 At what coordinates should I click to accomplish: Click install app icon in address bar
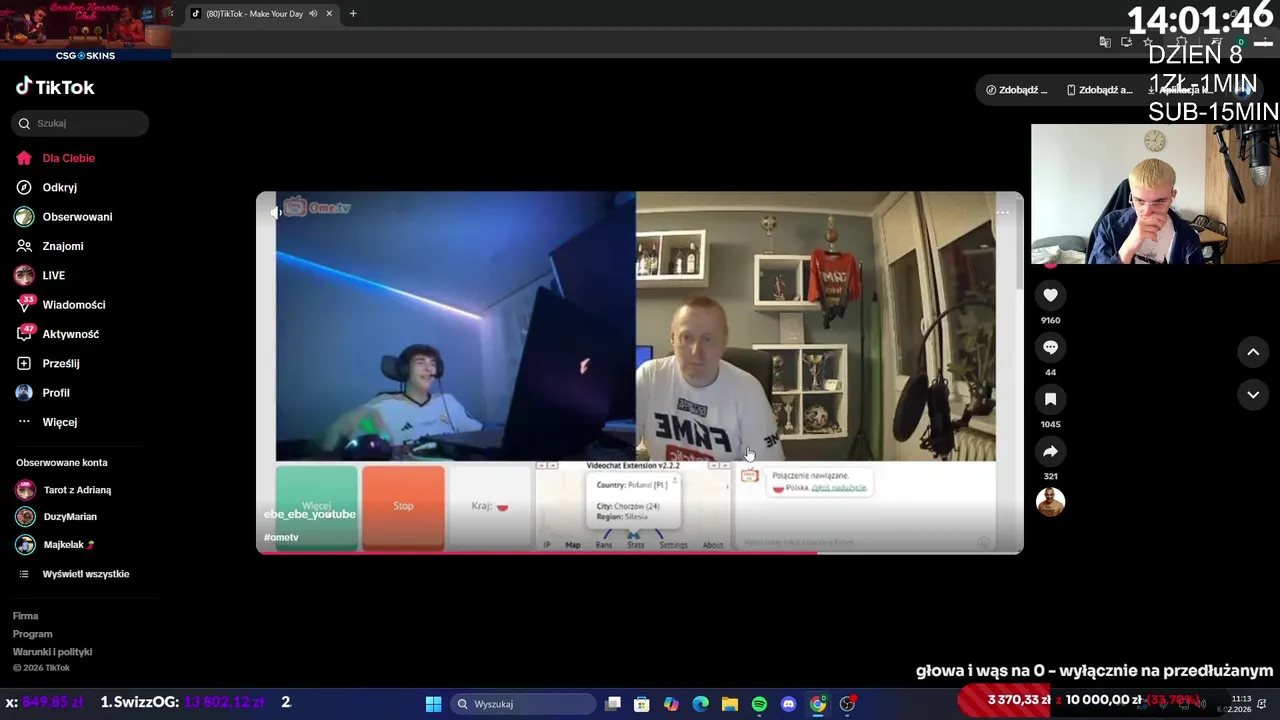1127,42
